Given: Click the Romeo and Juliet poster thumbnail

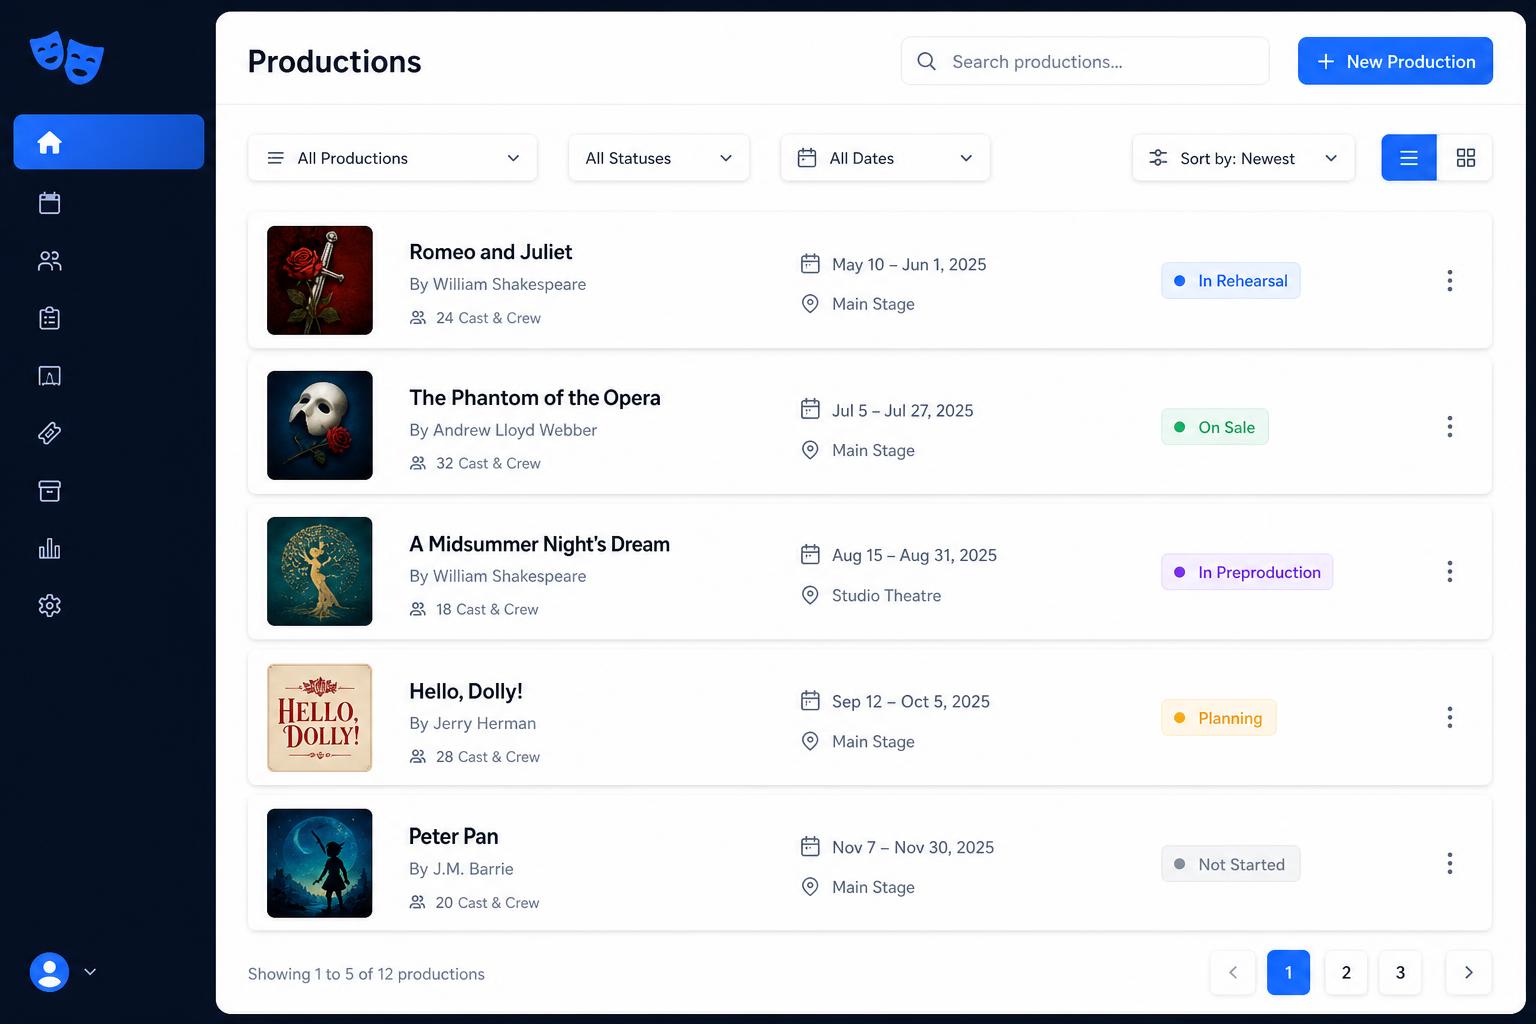Looking at the screenshot, I should pos(320,280).
